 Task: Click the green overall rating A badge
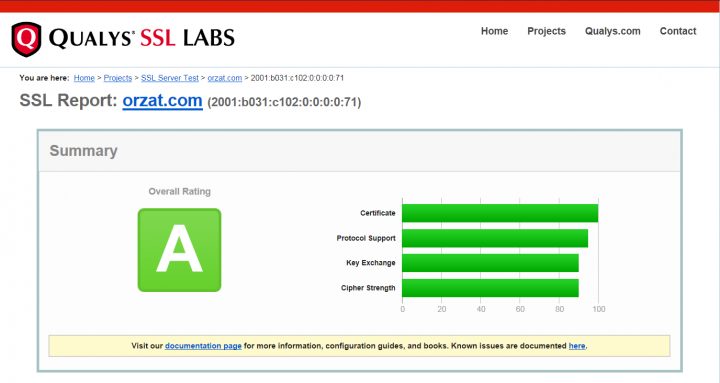pyautogui.click(x=180, y=250)
